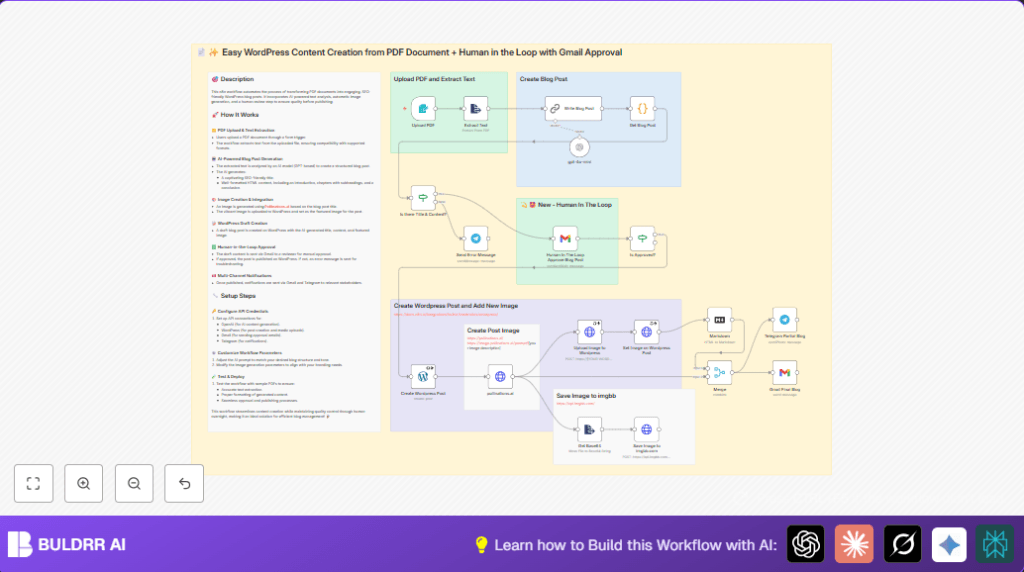Click the BULDRR AI logo
This screenshot has width=1024, height=572.
click(x=67, y=544)
